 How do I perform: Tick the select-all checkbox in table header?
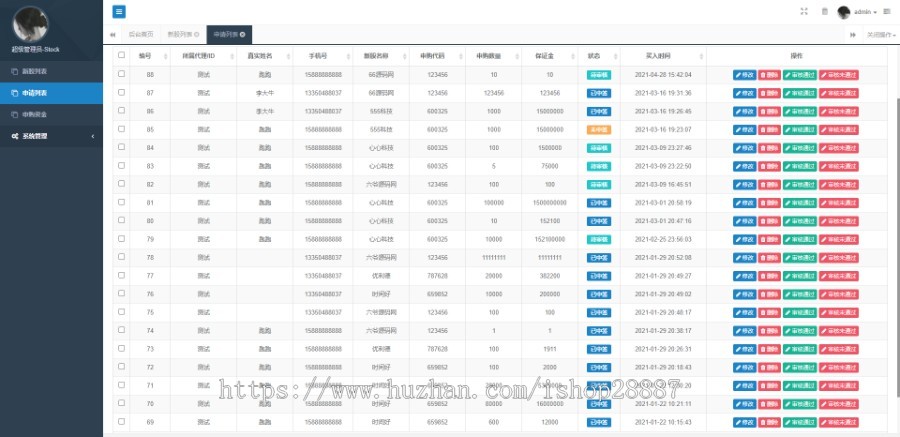point(121,55)
